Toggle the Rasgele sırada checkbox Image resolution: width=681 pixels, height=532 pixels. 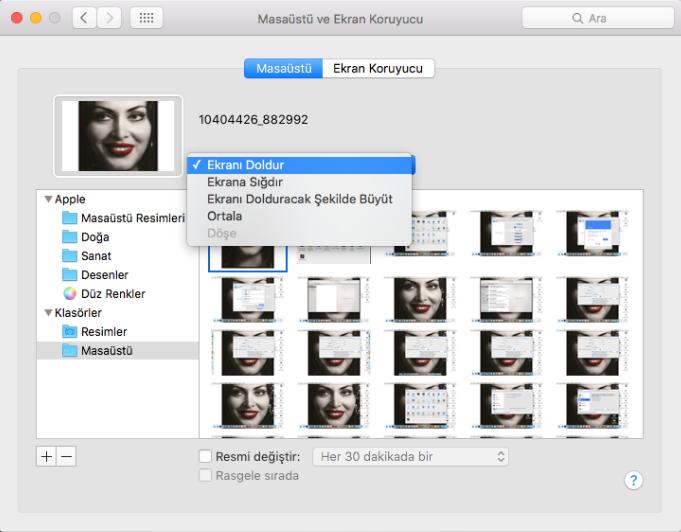click(206, 476)
